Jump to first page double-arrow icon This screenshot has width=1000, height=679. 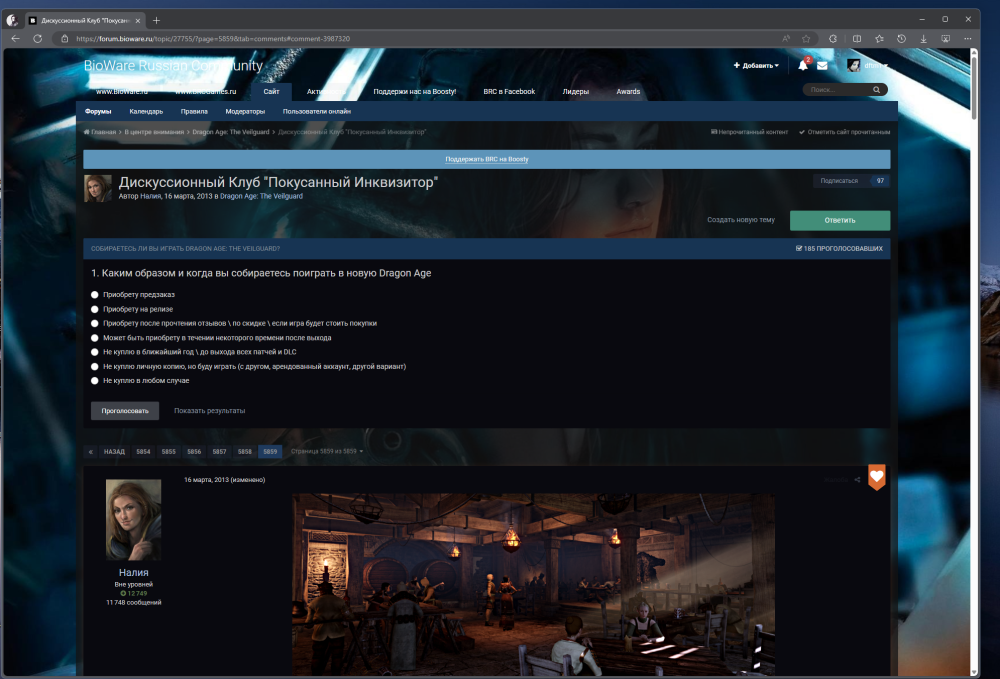coord(91,451)
